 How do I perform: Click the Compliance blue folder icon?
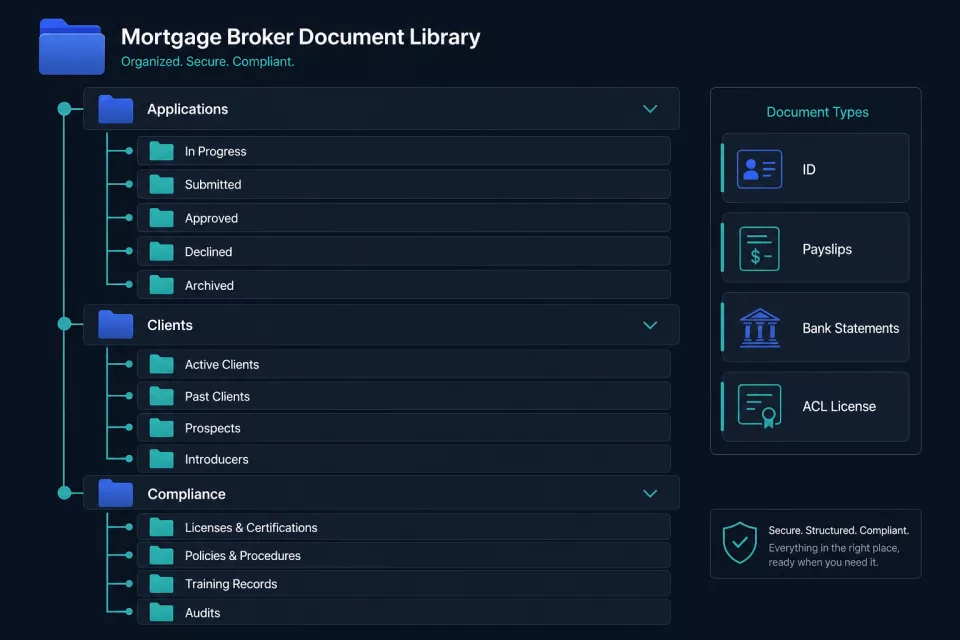(116, 493)
